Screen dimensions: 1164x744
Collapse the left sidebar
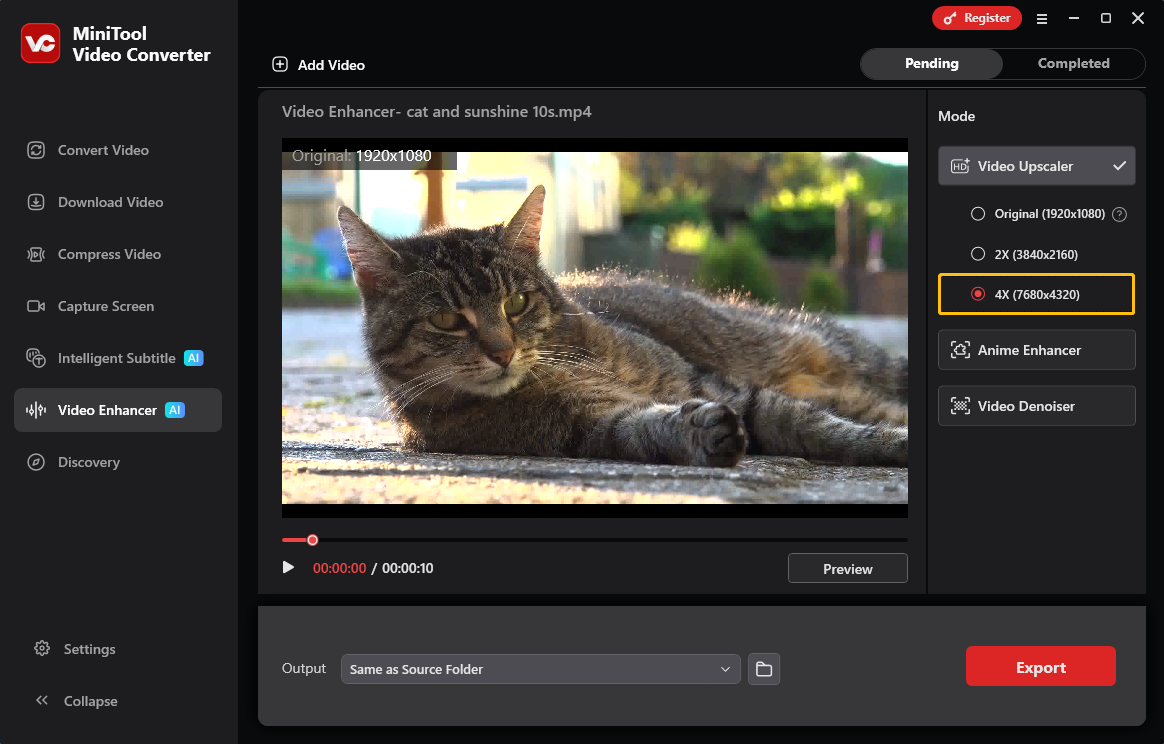(75, 701)
